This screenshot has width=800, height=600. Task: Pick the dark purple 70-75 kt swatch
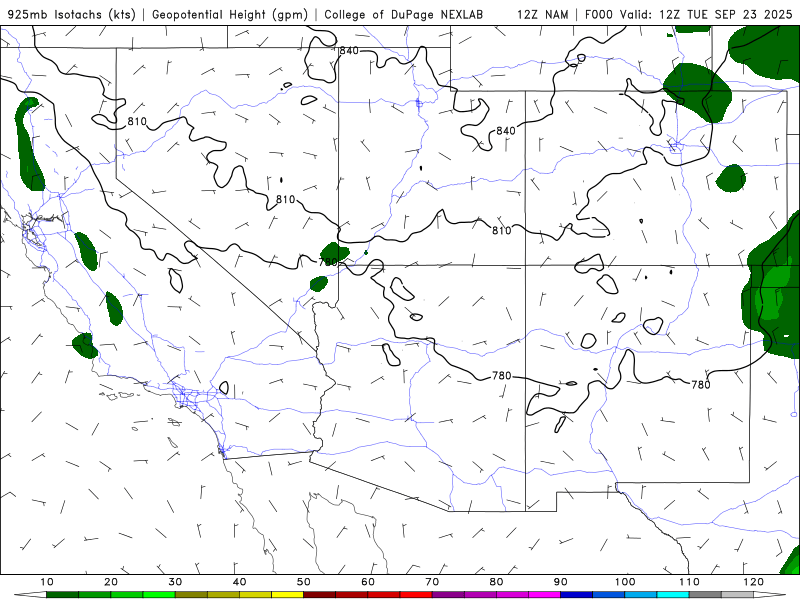448,595
